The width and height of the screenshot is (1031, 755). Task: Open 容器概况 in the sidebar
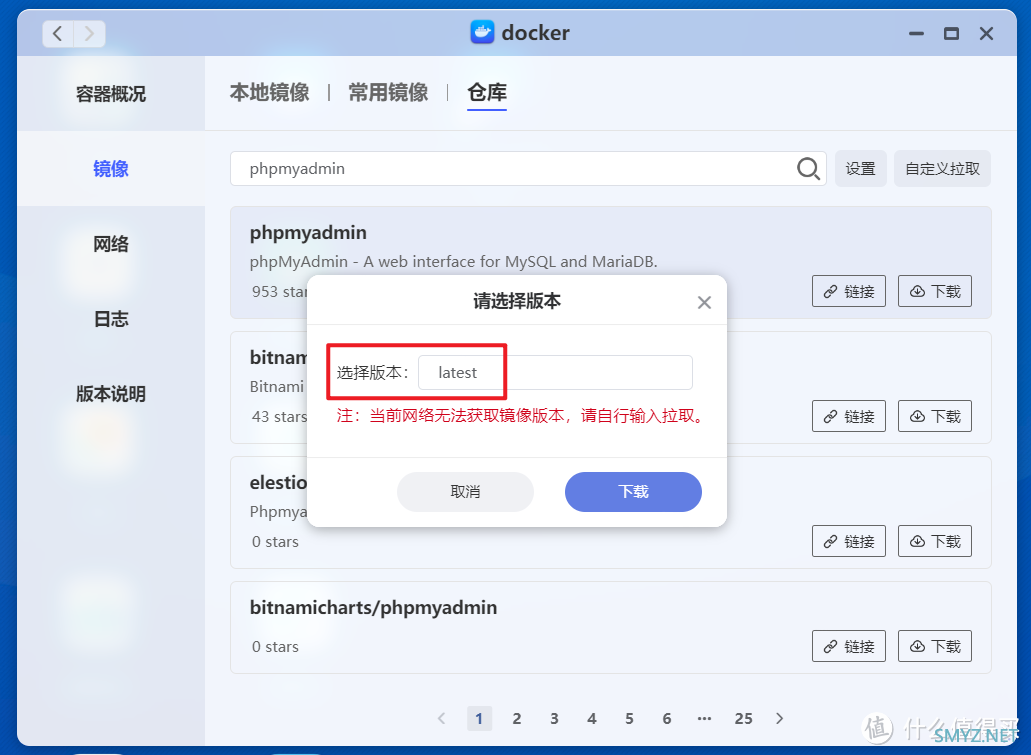tap(110, 94)
